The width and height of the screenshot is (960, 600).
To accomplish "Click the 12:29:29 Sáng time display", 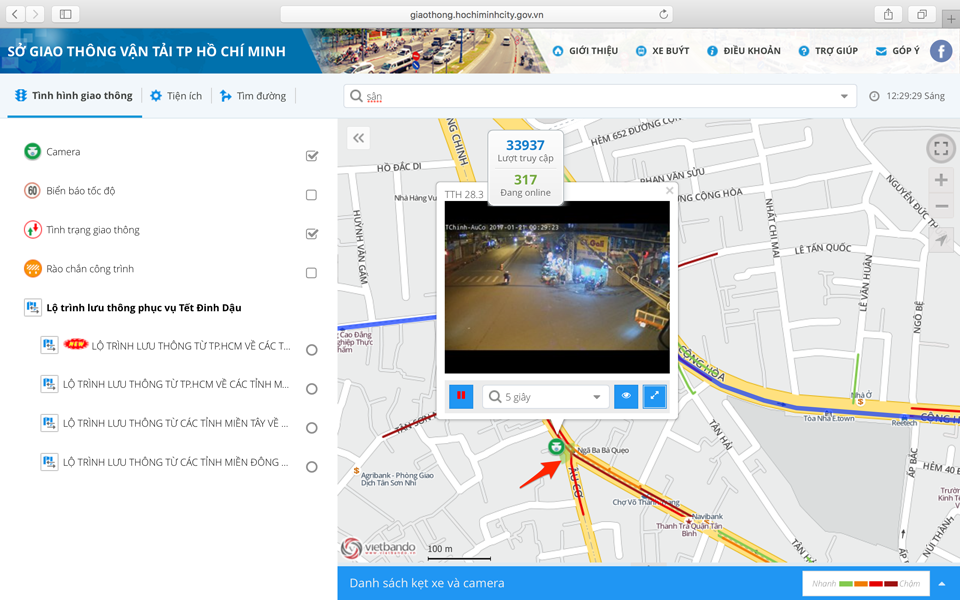I will pos(915,96).
